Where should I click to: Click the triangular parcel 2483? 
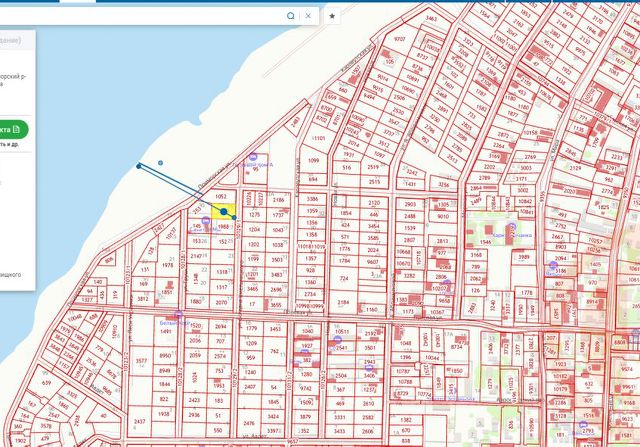[x=296, y=121]
